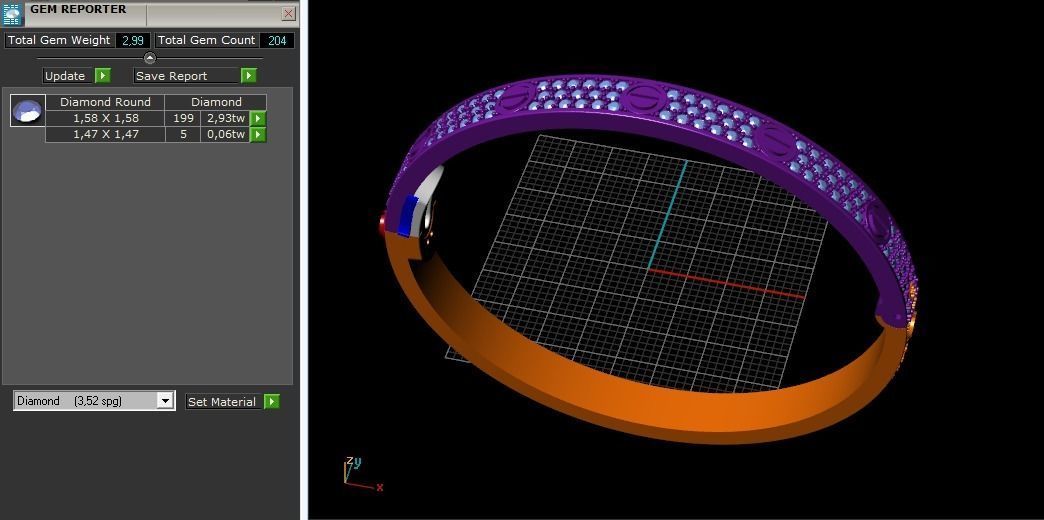This screenshot has width=1044, height=520.
Task: Click the green arrow next to Set Material
Action: point(272,401)
